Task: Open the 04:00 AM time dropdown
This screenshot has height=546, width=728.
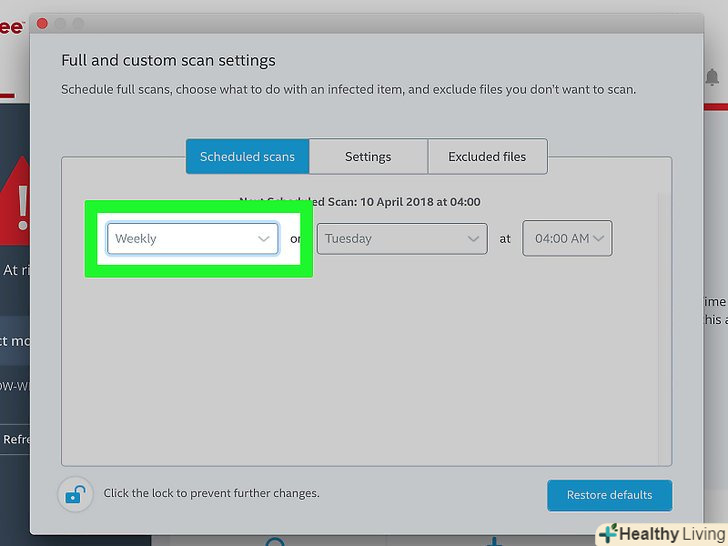Action: tap(567, 239)
